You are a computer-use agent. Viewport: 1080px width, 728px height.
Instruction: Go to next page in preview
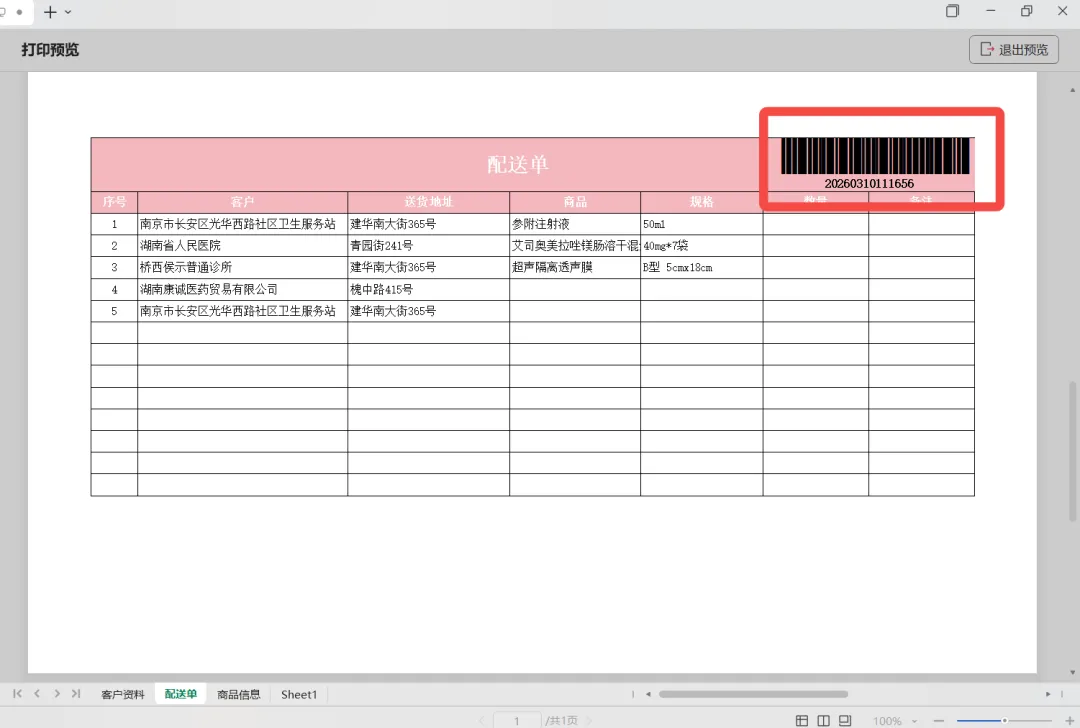pyautogui.click(x=590, y=720)
